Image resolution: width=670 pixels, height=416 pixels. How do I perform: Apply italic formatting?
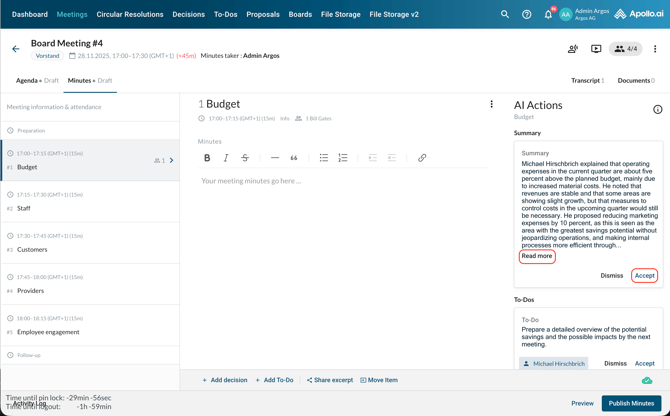[x=226, y=158]
